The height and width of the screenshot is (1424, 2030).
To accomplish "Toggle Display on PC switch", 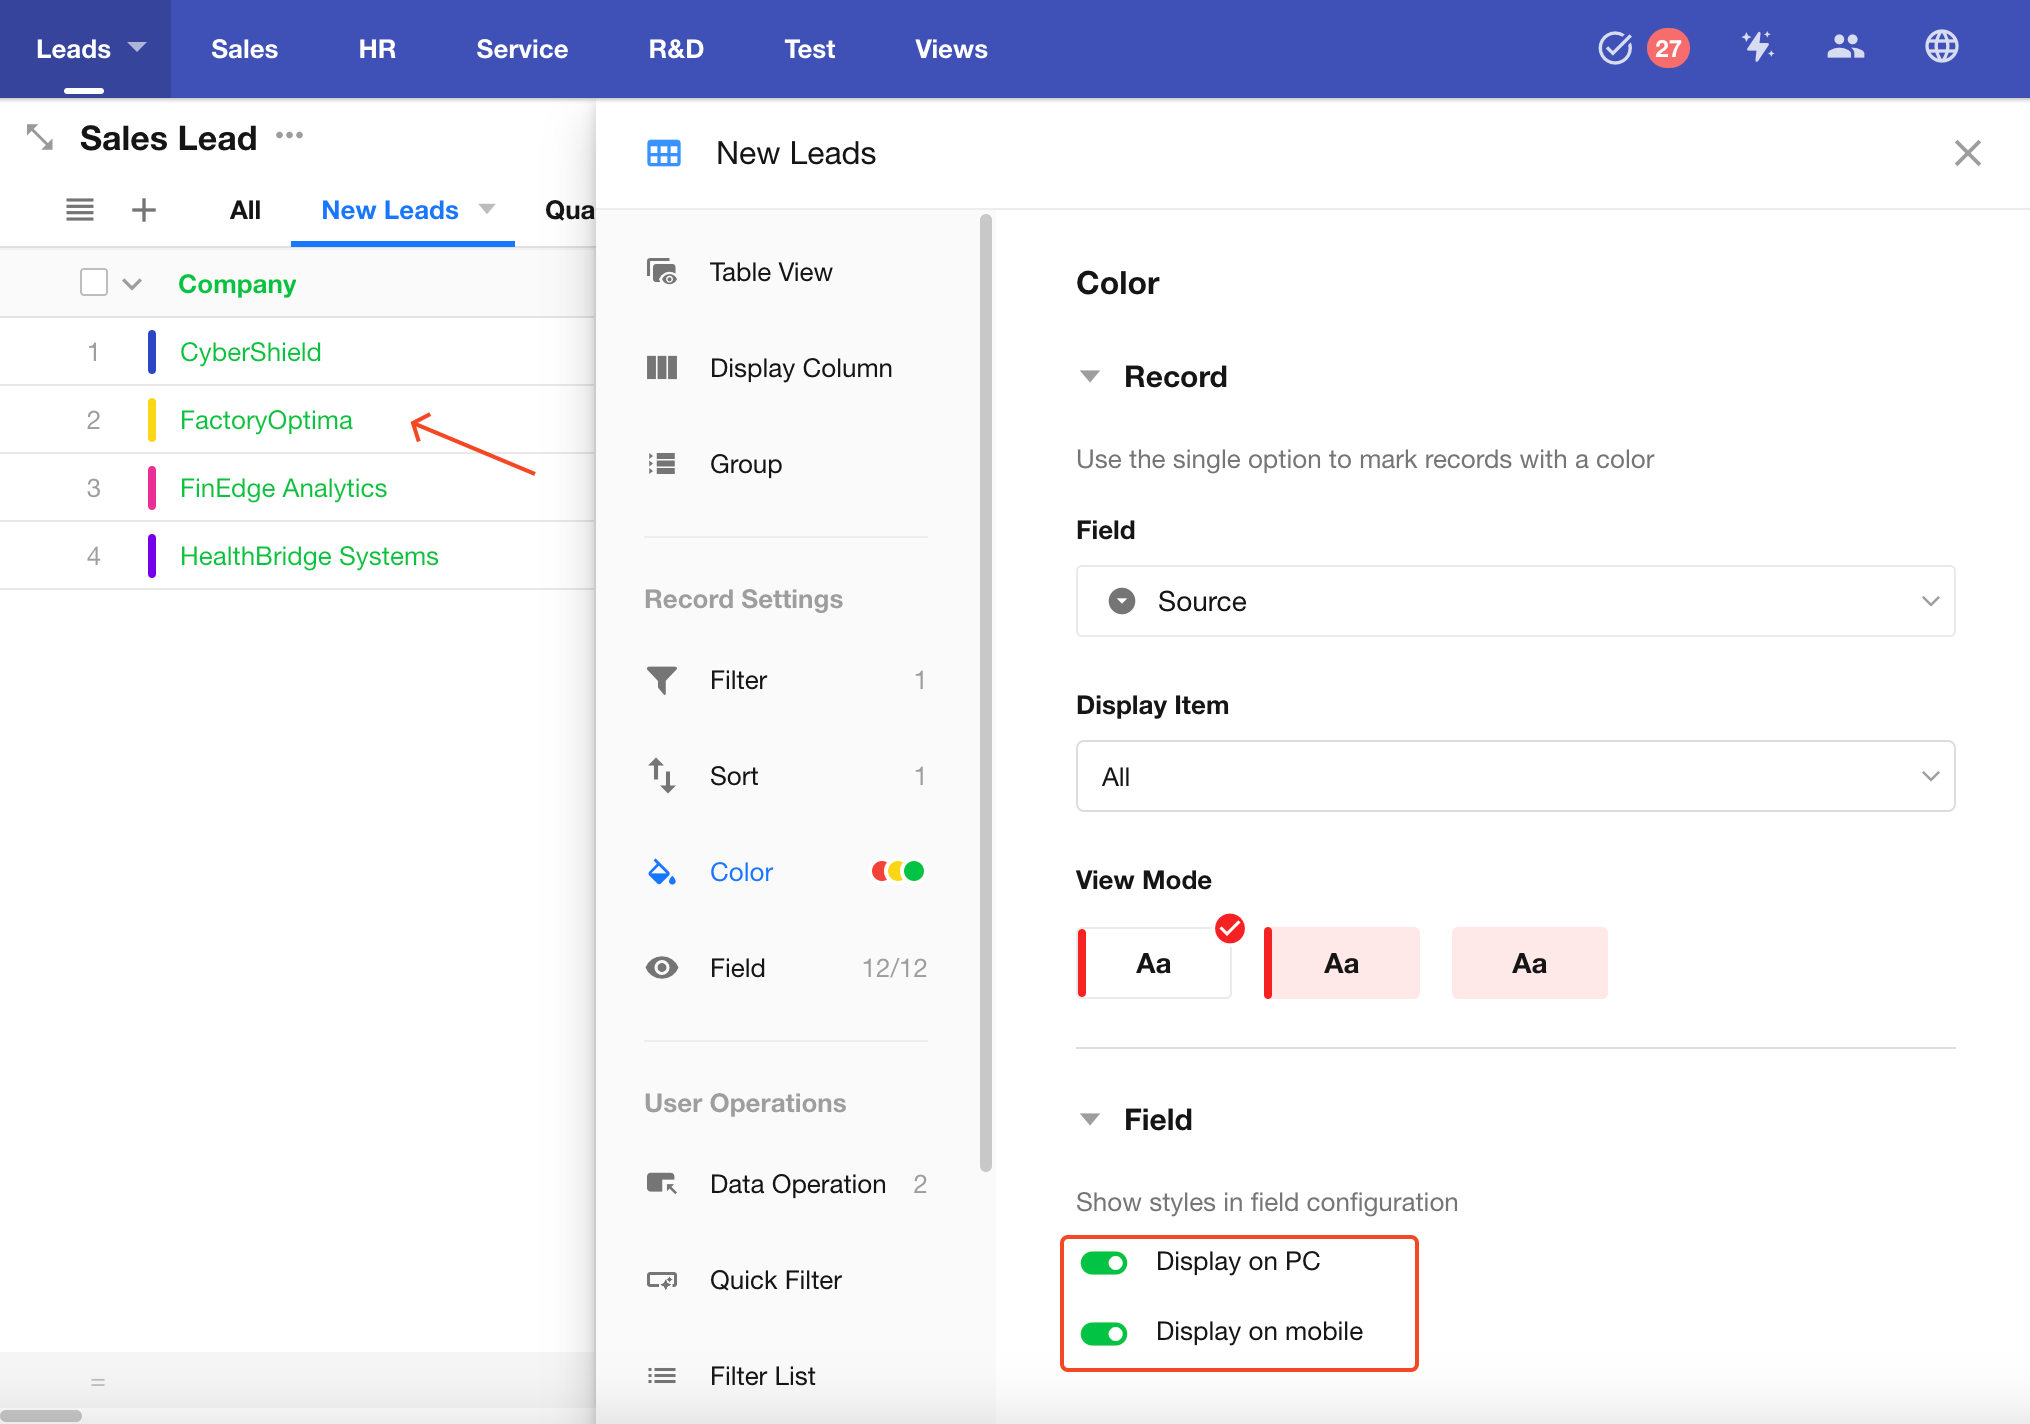I will (x=1104, y=1262).
